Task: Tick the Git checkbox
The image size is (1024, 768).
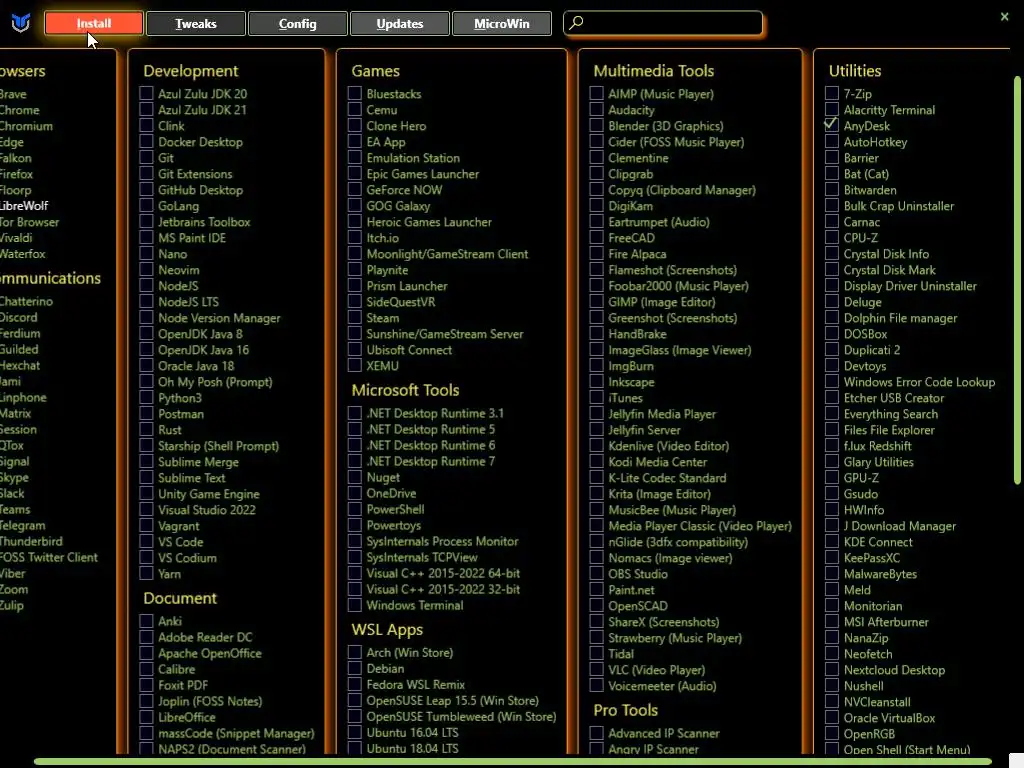Action: pos(146,157)
